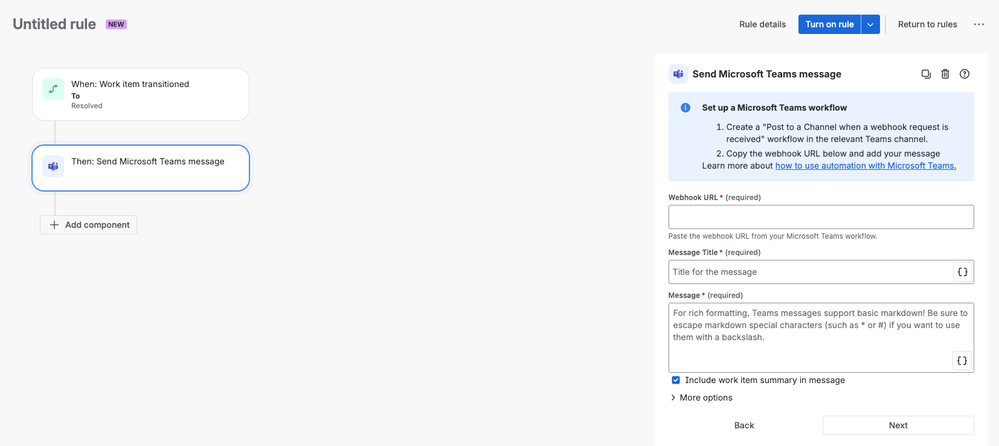Open the Turn on rule dropdown arrow
The image size is (999, 446).
(870, 24)
